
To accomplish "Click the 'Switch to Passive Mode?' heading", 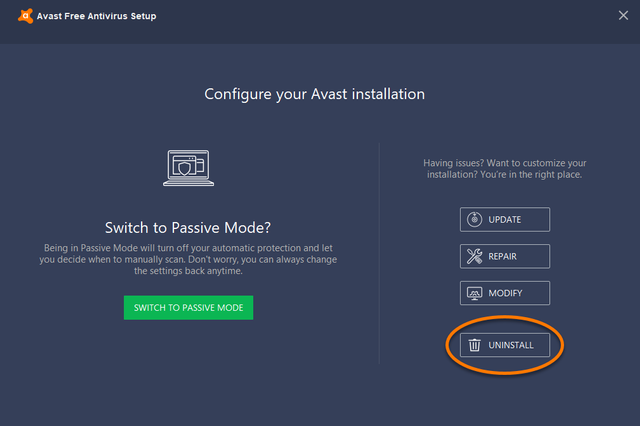I will click(188, 228).
